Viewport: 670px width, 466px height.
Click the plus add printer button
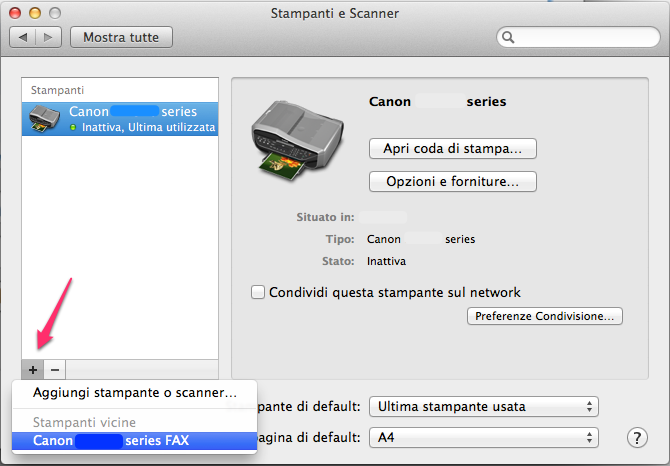(x=33, y=369)
